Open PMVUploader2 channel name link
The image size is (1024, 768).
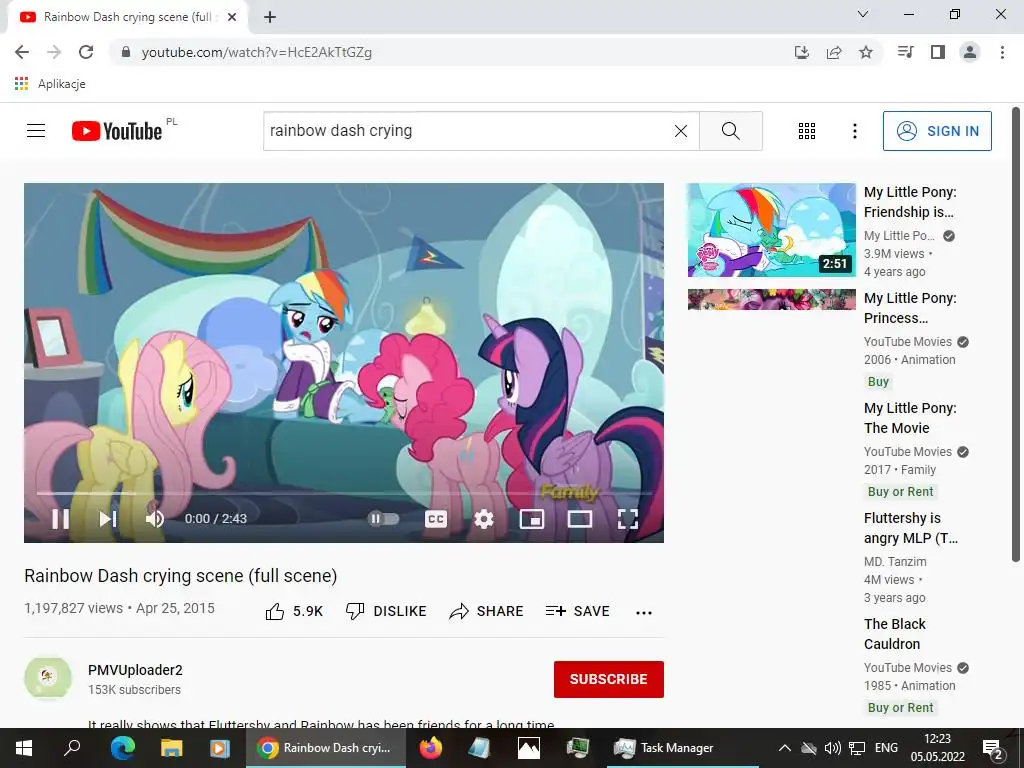click(x=135, y=670)
